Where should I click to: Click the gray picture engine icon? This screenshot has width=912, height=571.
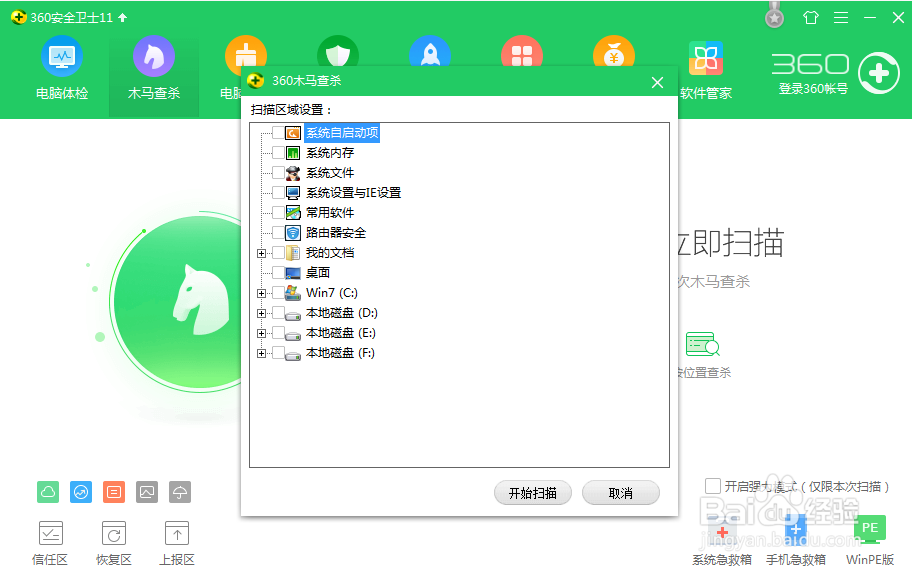tap(147, 492)
